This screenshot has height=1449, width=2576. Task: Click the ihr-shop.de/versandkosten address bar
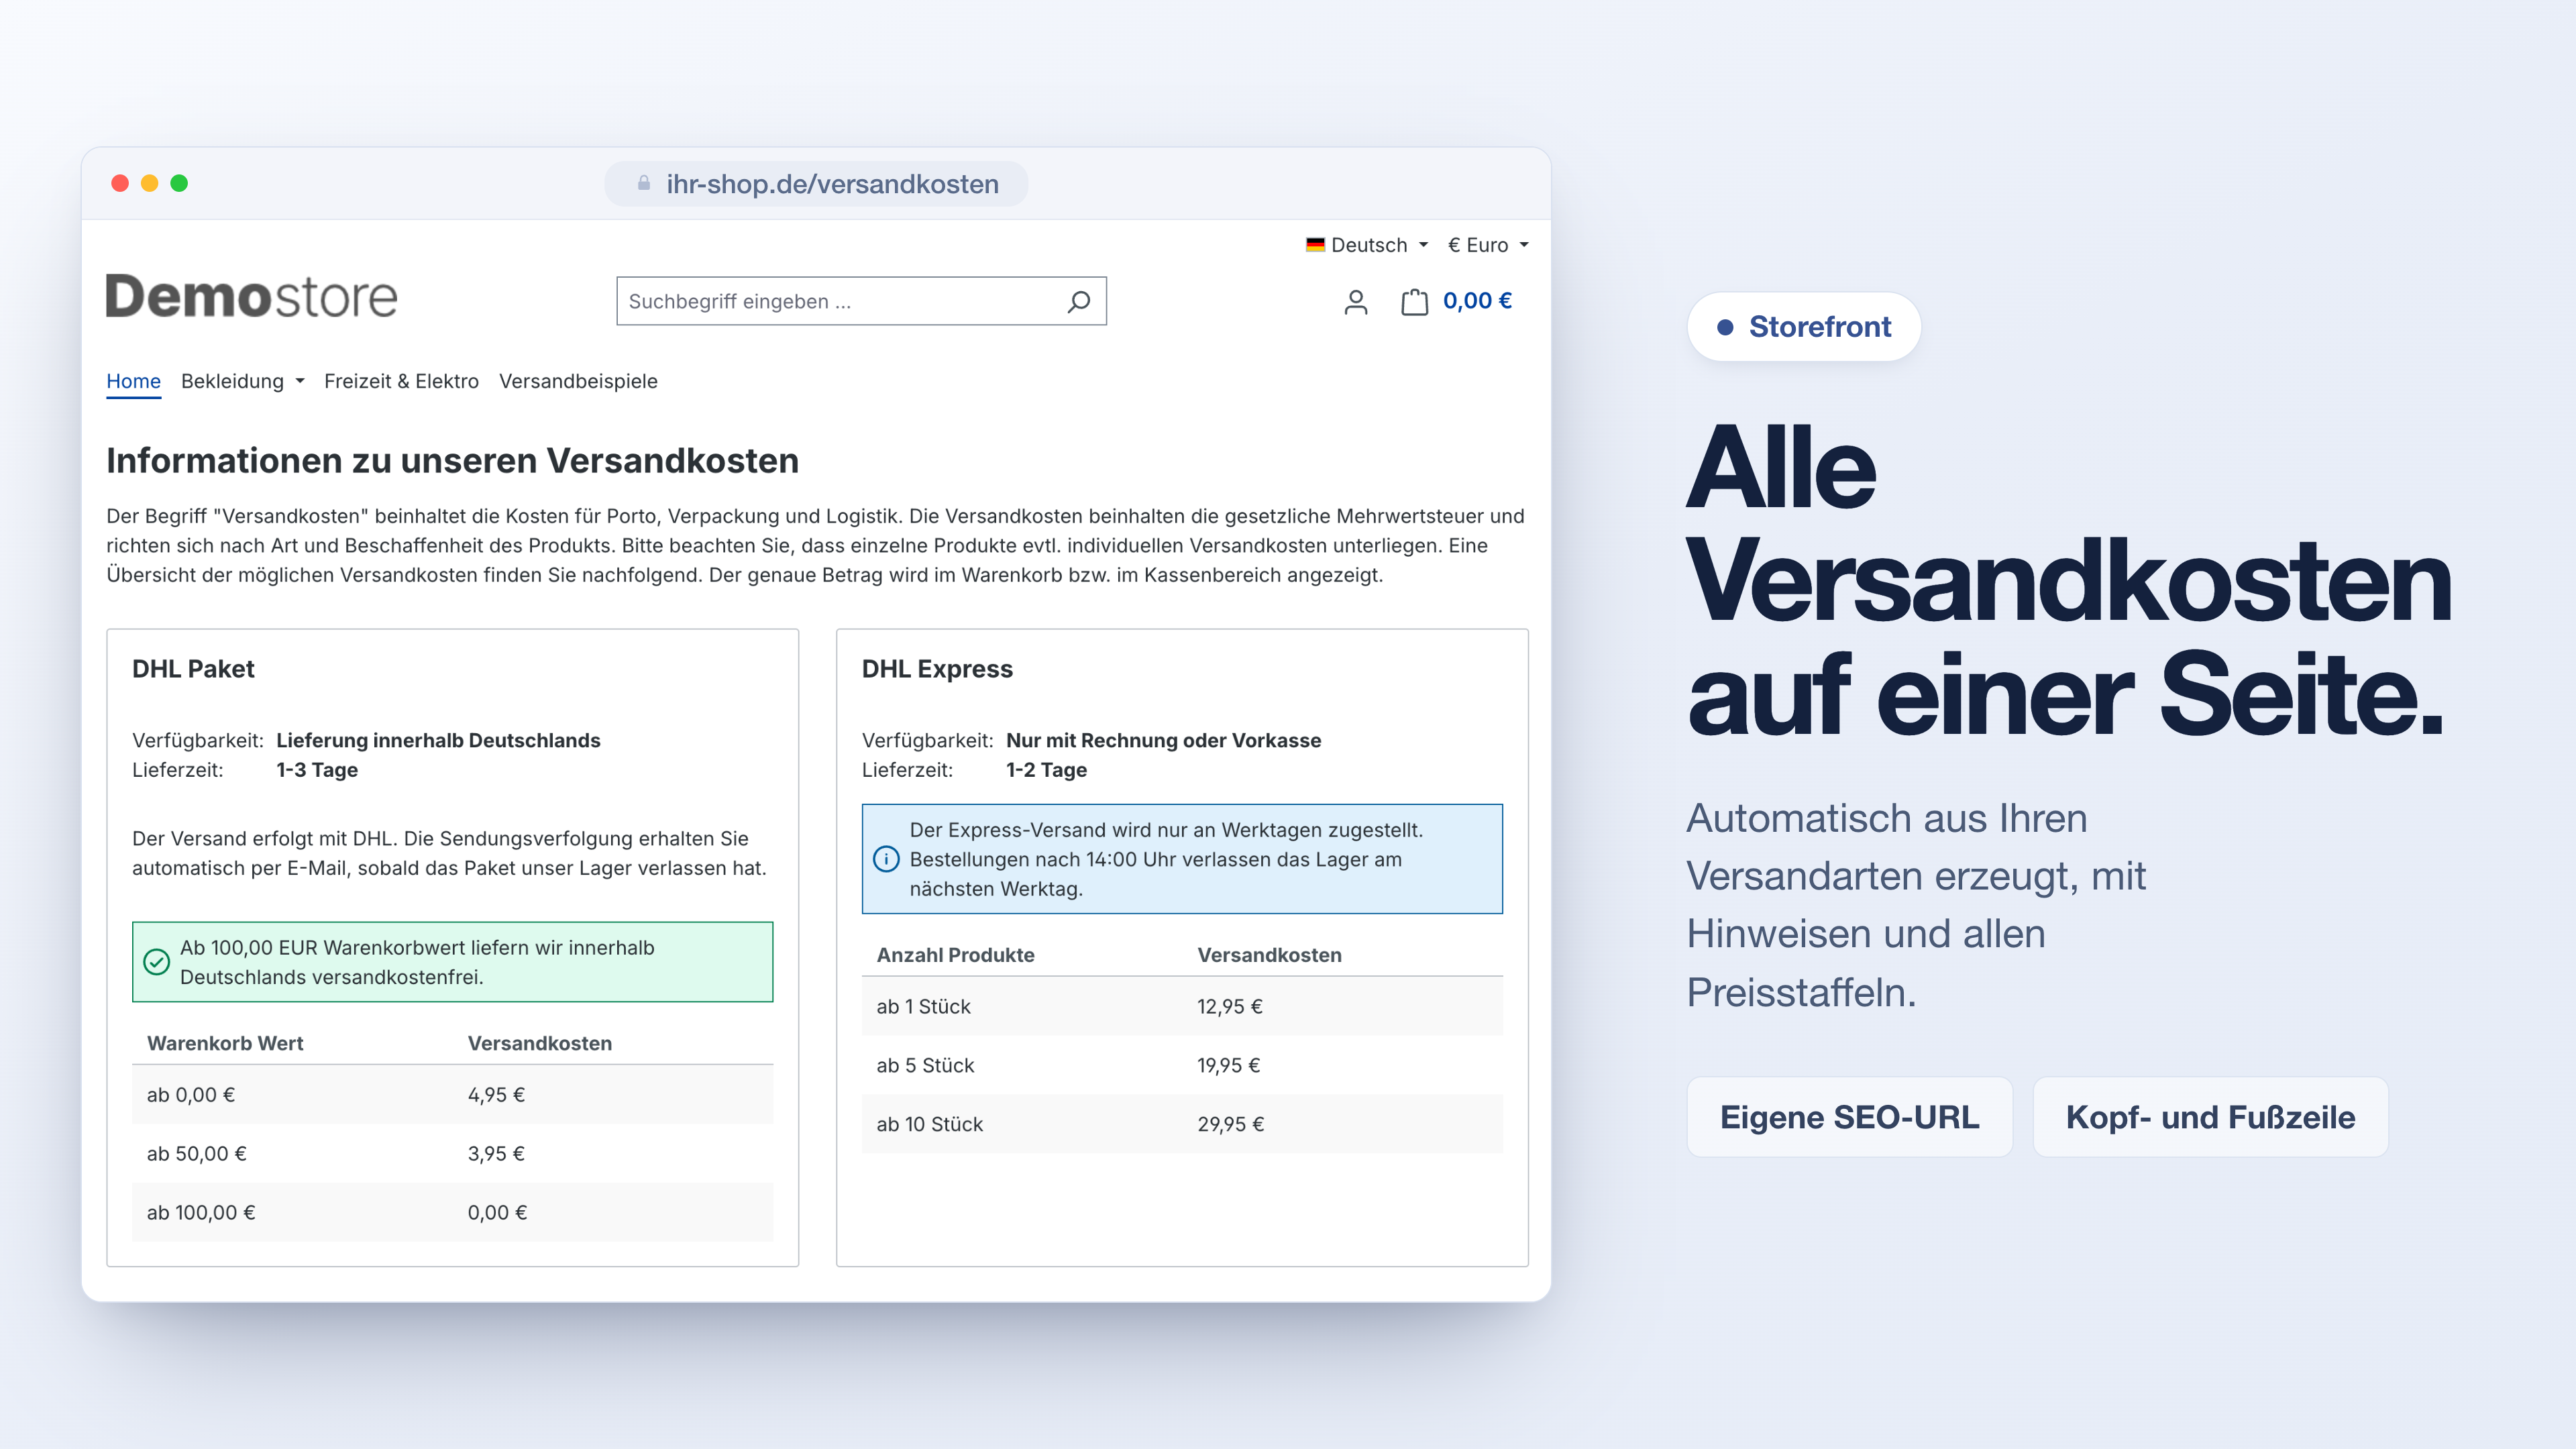click(x=816, y=184)
